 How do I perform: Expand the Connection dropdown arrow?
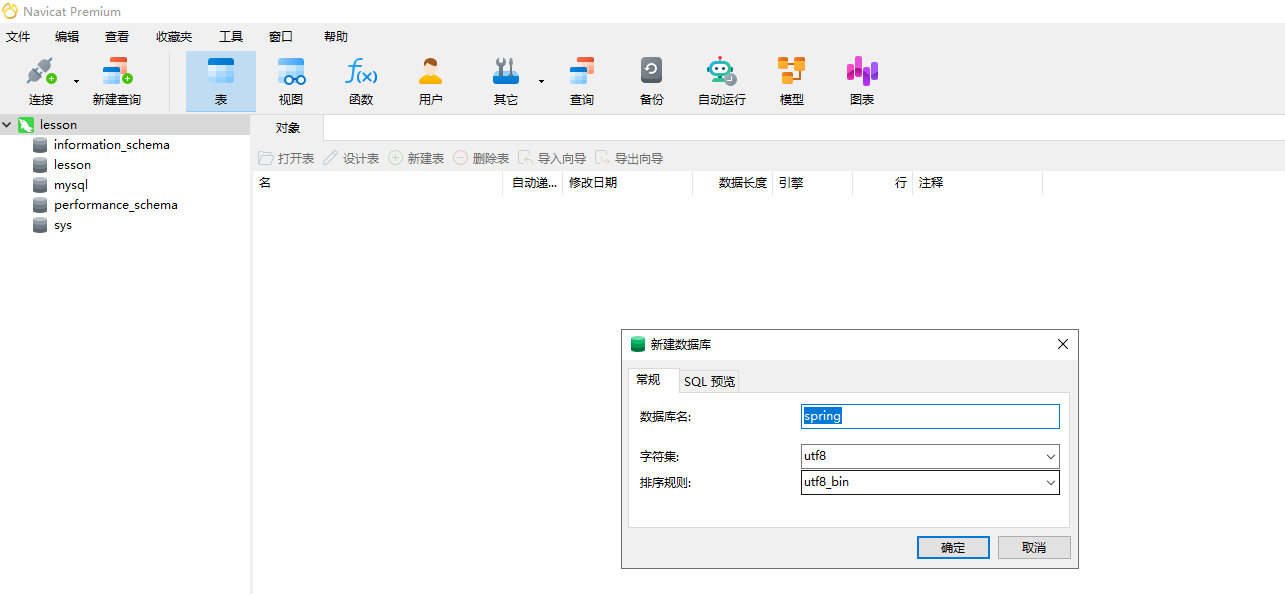pos(76,81)
